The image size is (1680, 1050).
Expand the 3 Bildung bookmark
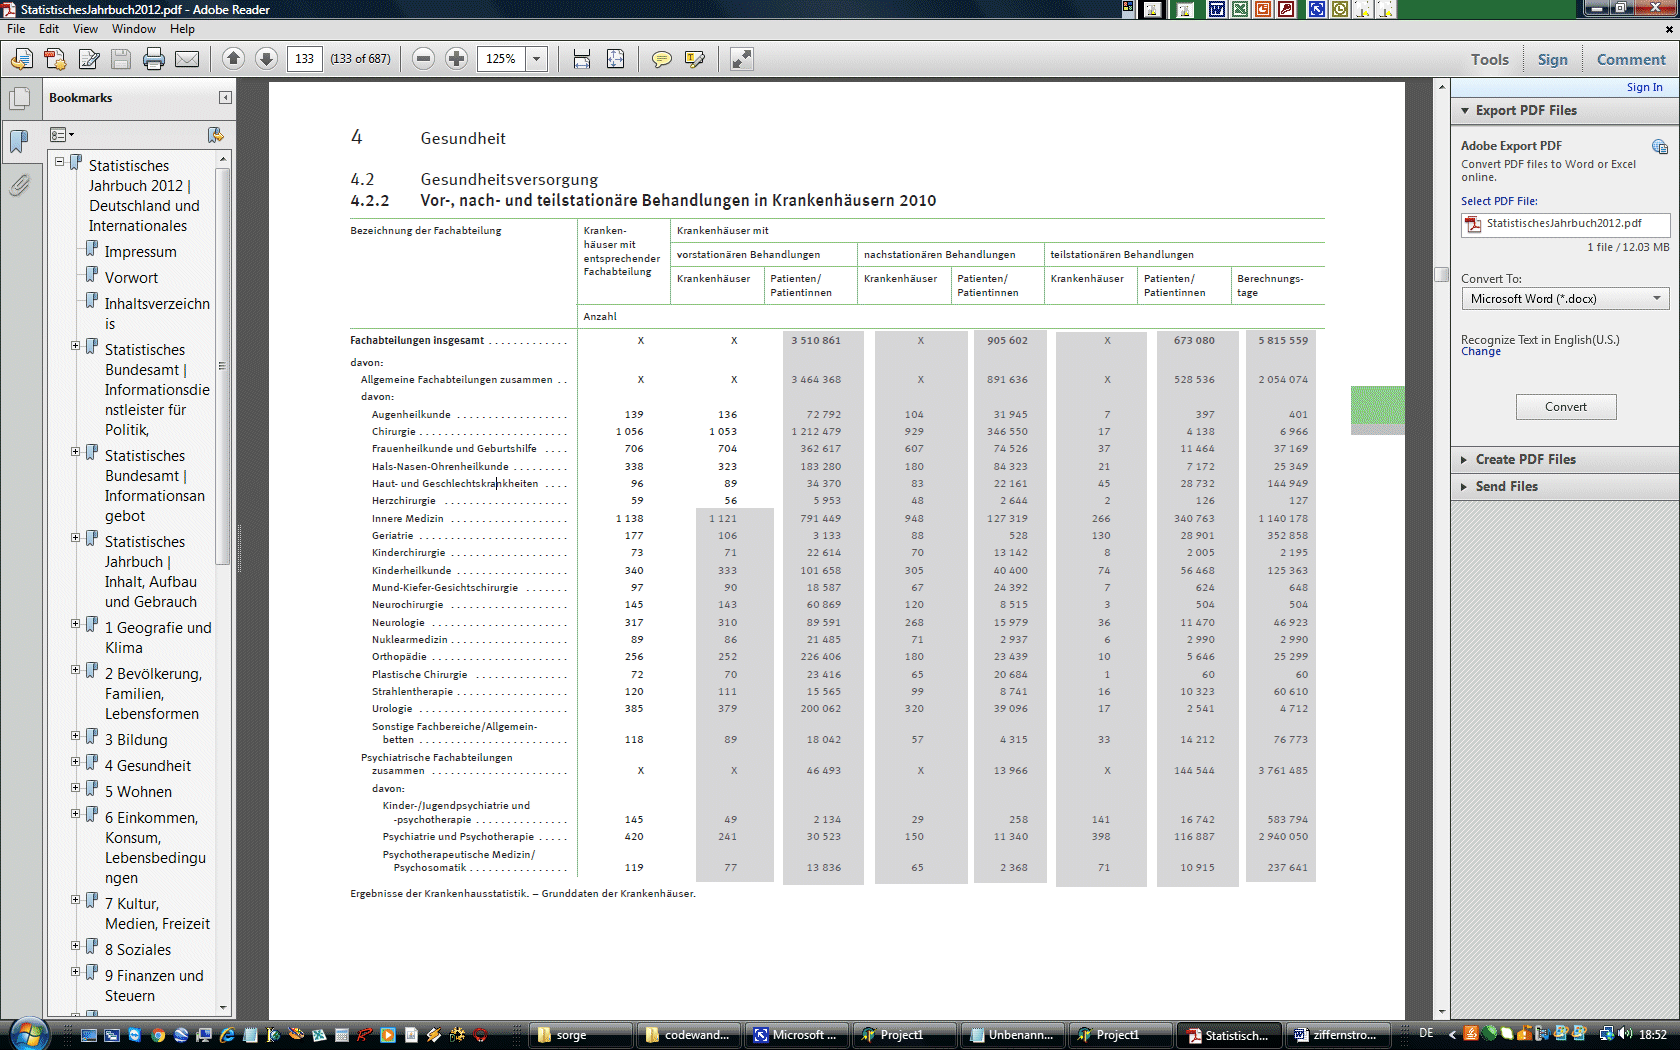(76, 735)
